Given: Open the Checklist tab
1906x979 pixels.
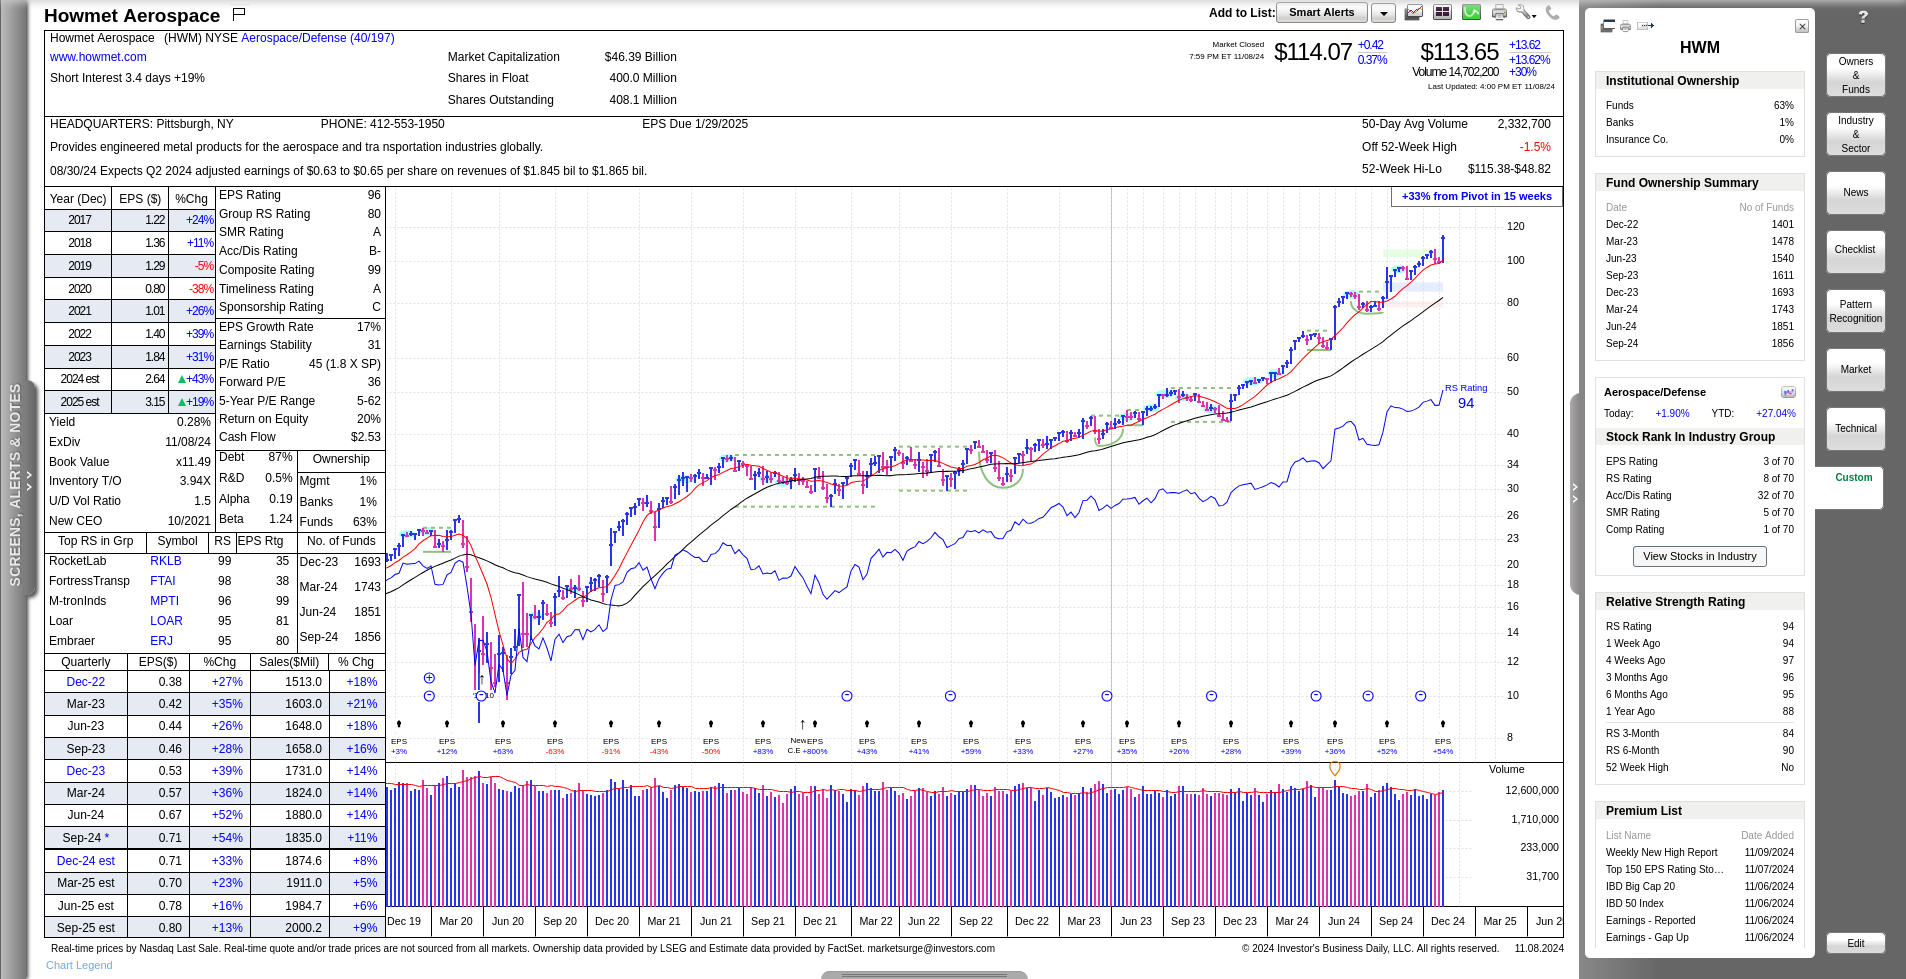Looking at the screenshot, I should (x=1855, y=250).
